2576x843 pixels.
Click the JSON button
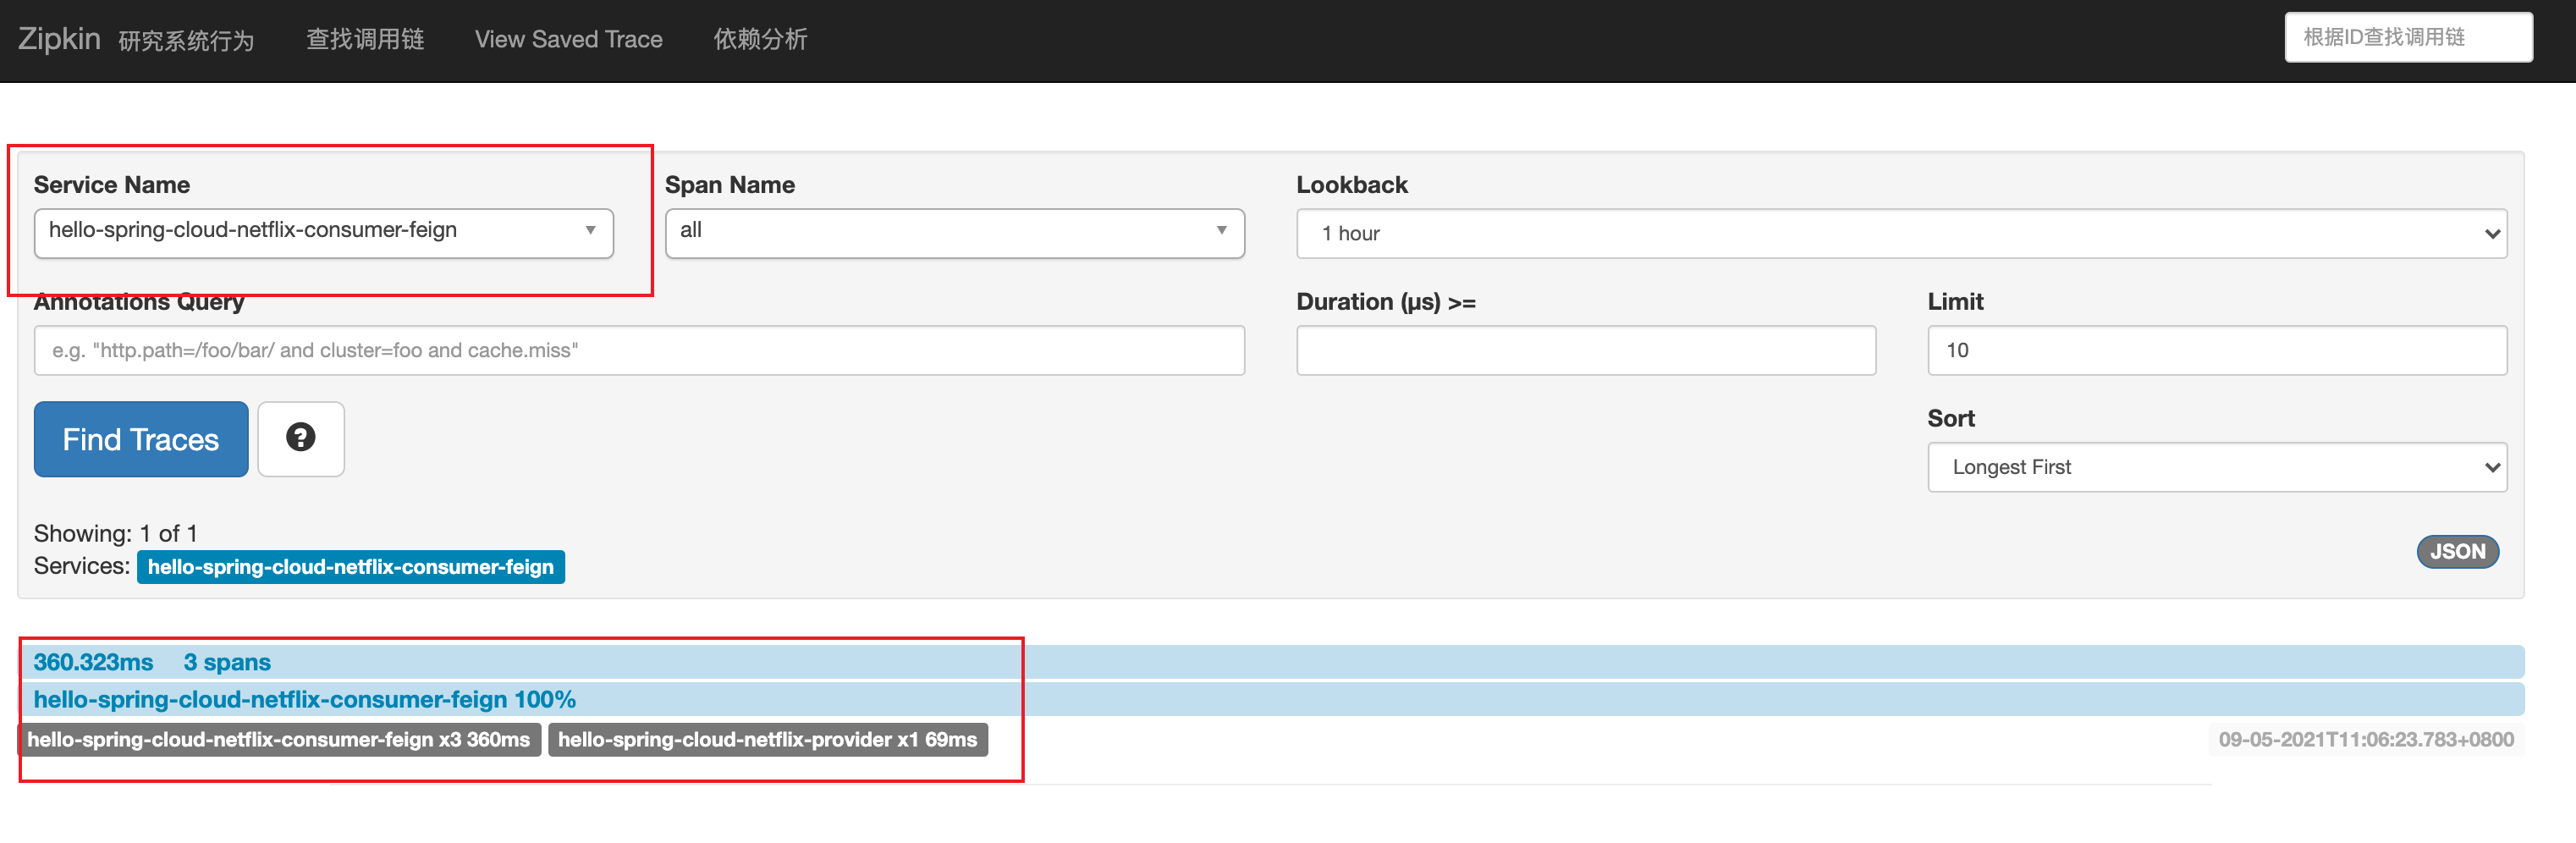click(2457, 551)
